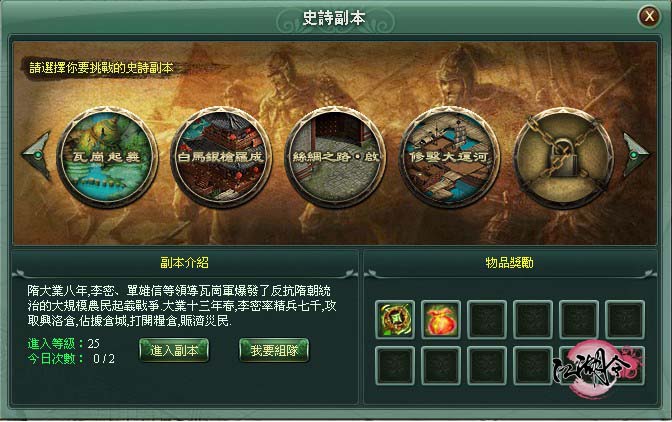The image size is (672, 422).
Task: Click the fourth empty reward slot in top row
Action: click(533, 320)
